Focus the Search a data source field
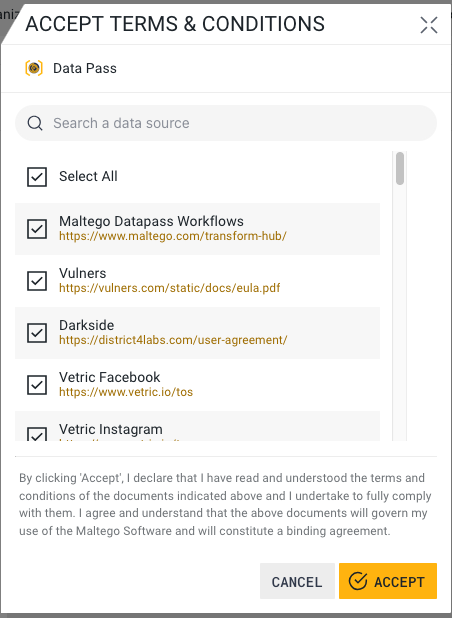452x618 pixels. (x=226, y=123)
